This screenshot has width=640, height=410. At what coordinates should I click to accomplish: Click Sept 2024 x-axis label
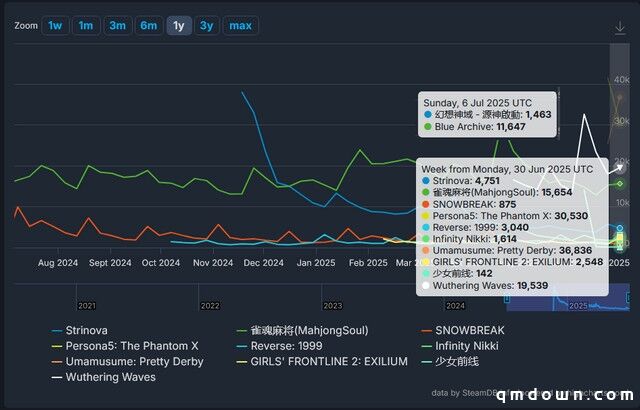click(x=110, y=263)
